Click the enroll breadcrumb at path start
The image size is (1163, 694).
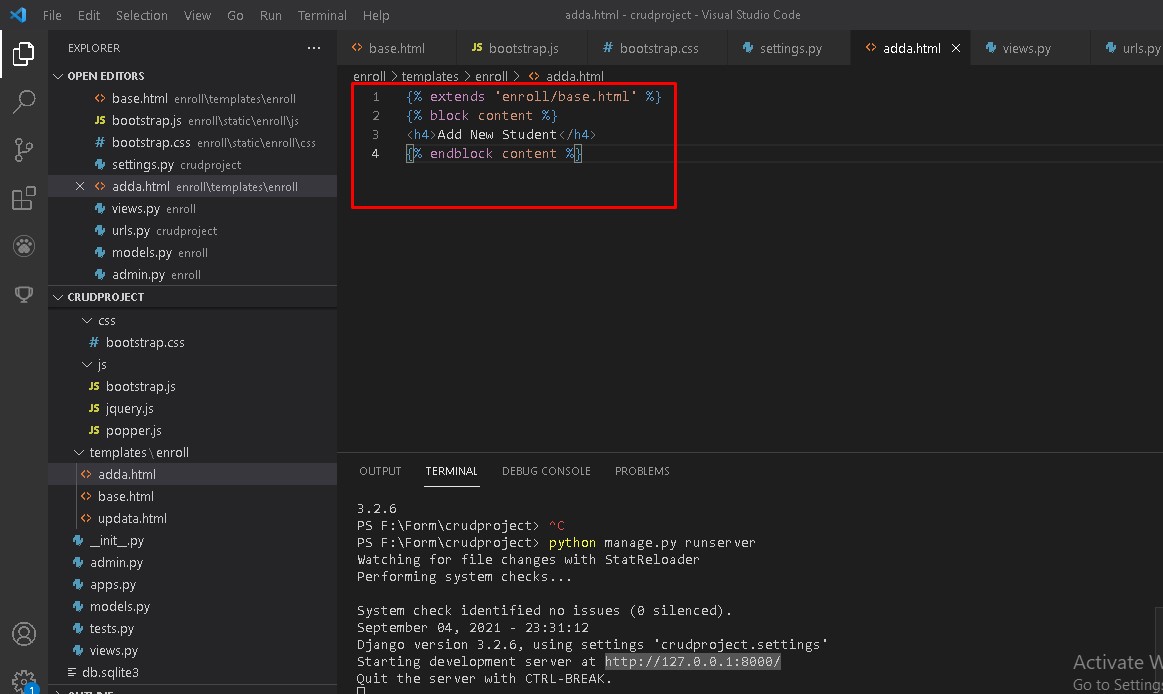click(x=369, y=76)
